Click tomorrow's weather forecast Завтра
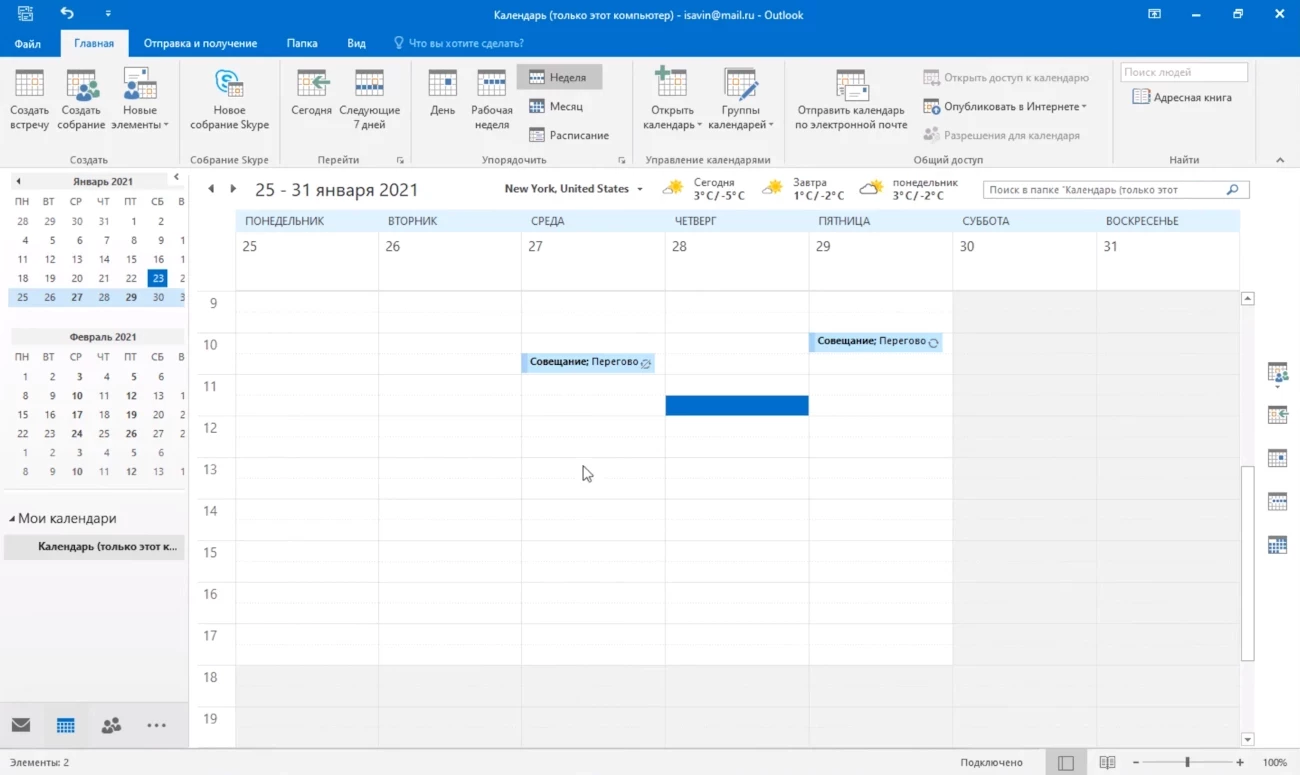Screen dimensions: 1300x775 click(802, 189)
